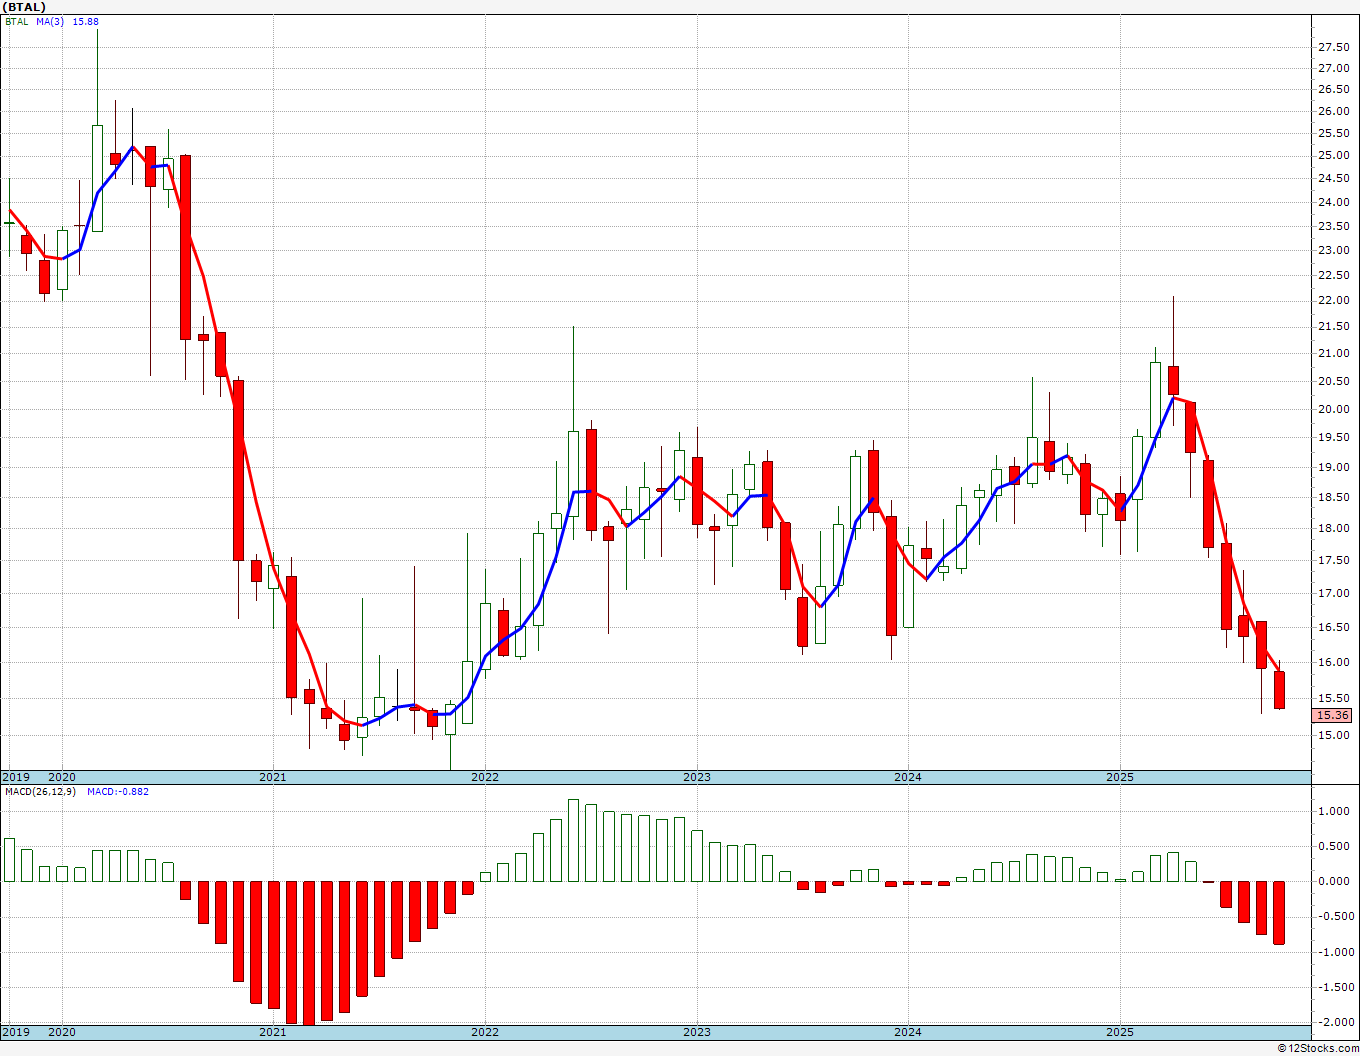Image resolution: width=1360 pixels, height=1056 pixels.
Task: Click the MACD(26,12,9) indicator label
Action: (x=42, y=791)
